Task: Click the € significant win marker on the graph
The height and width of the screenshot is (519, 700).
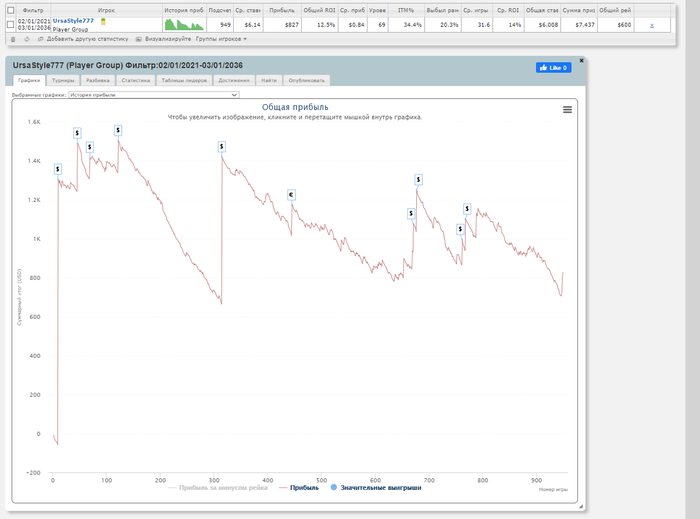Action: click(291, 195)
